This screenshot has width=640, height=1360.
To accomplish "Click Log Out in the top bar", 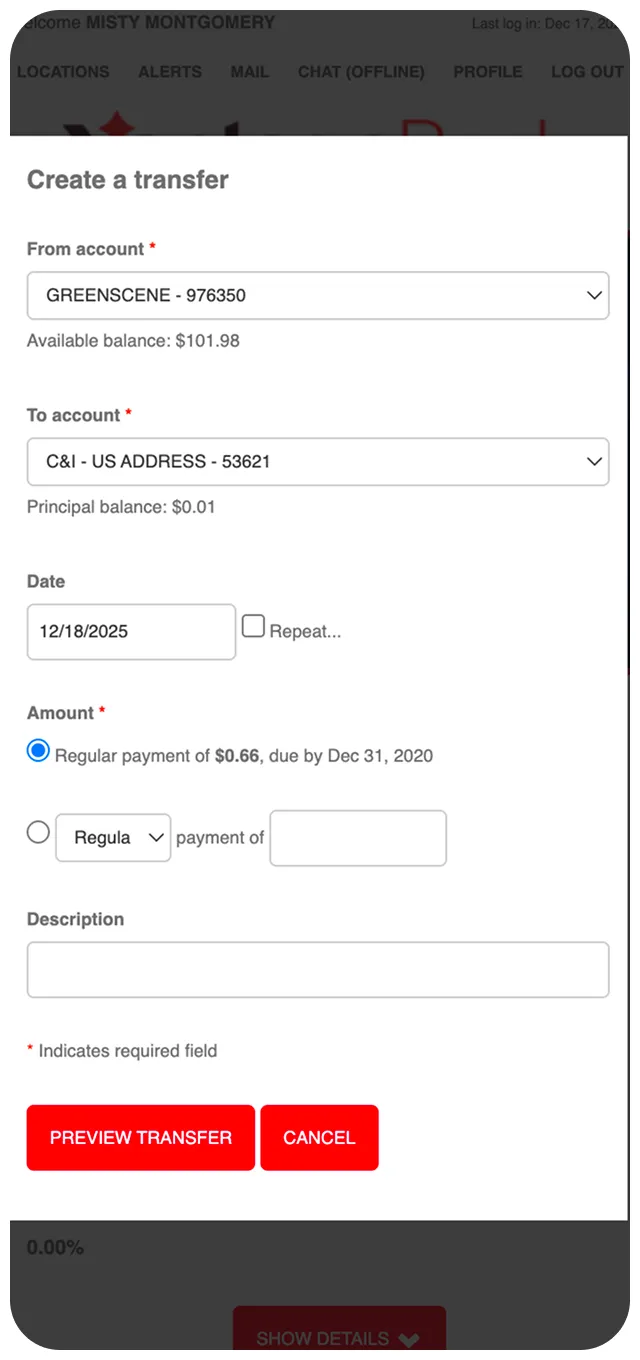I will [x=587, y=72].
